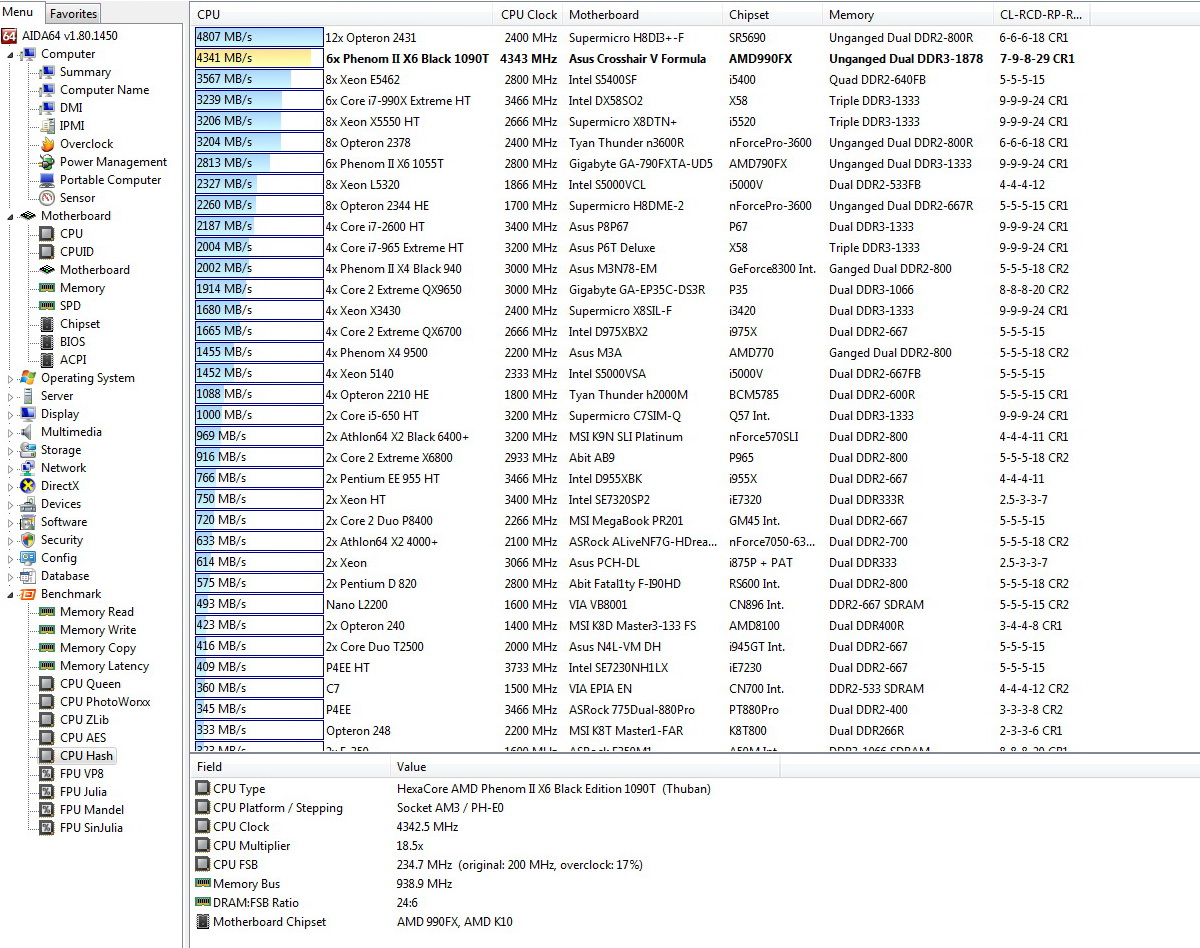Screen dimensions: 1200x948
Task: Select the CPU ZLib benchmark icon
Action: 47,720
